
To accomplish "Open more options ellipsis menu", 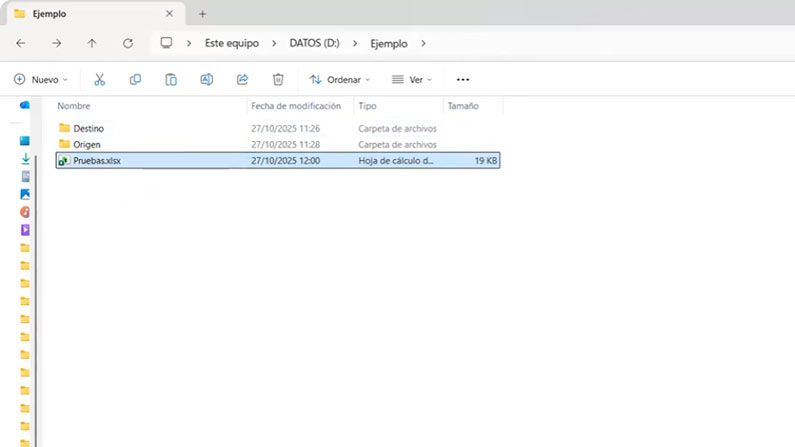I will (463, 80).
